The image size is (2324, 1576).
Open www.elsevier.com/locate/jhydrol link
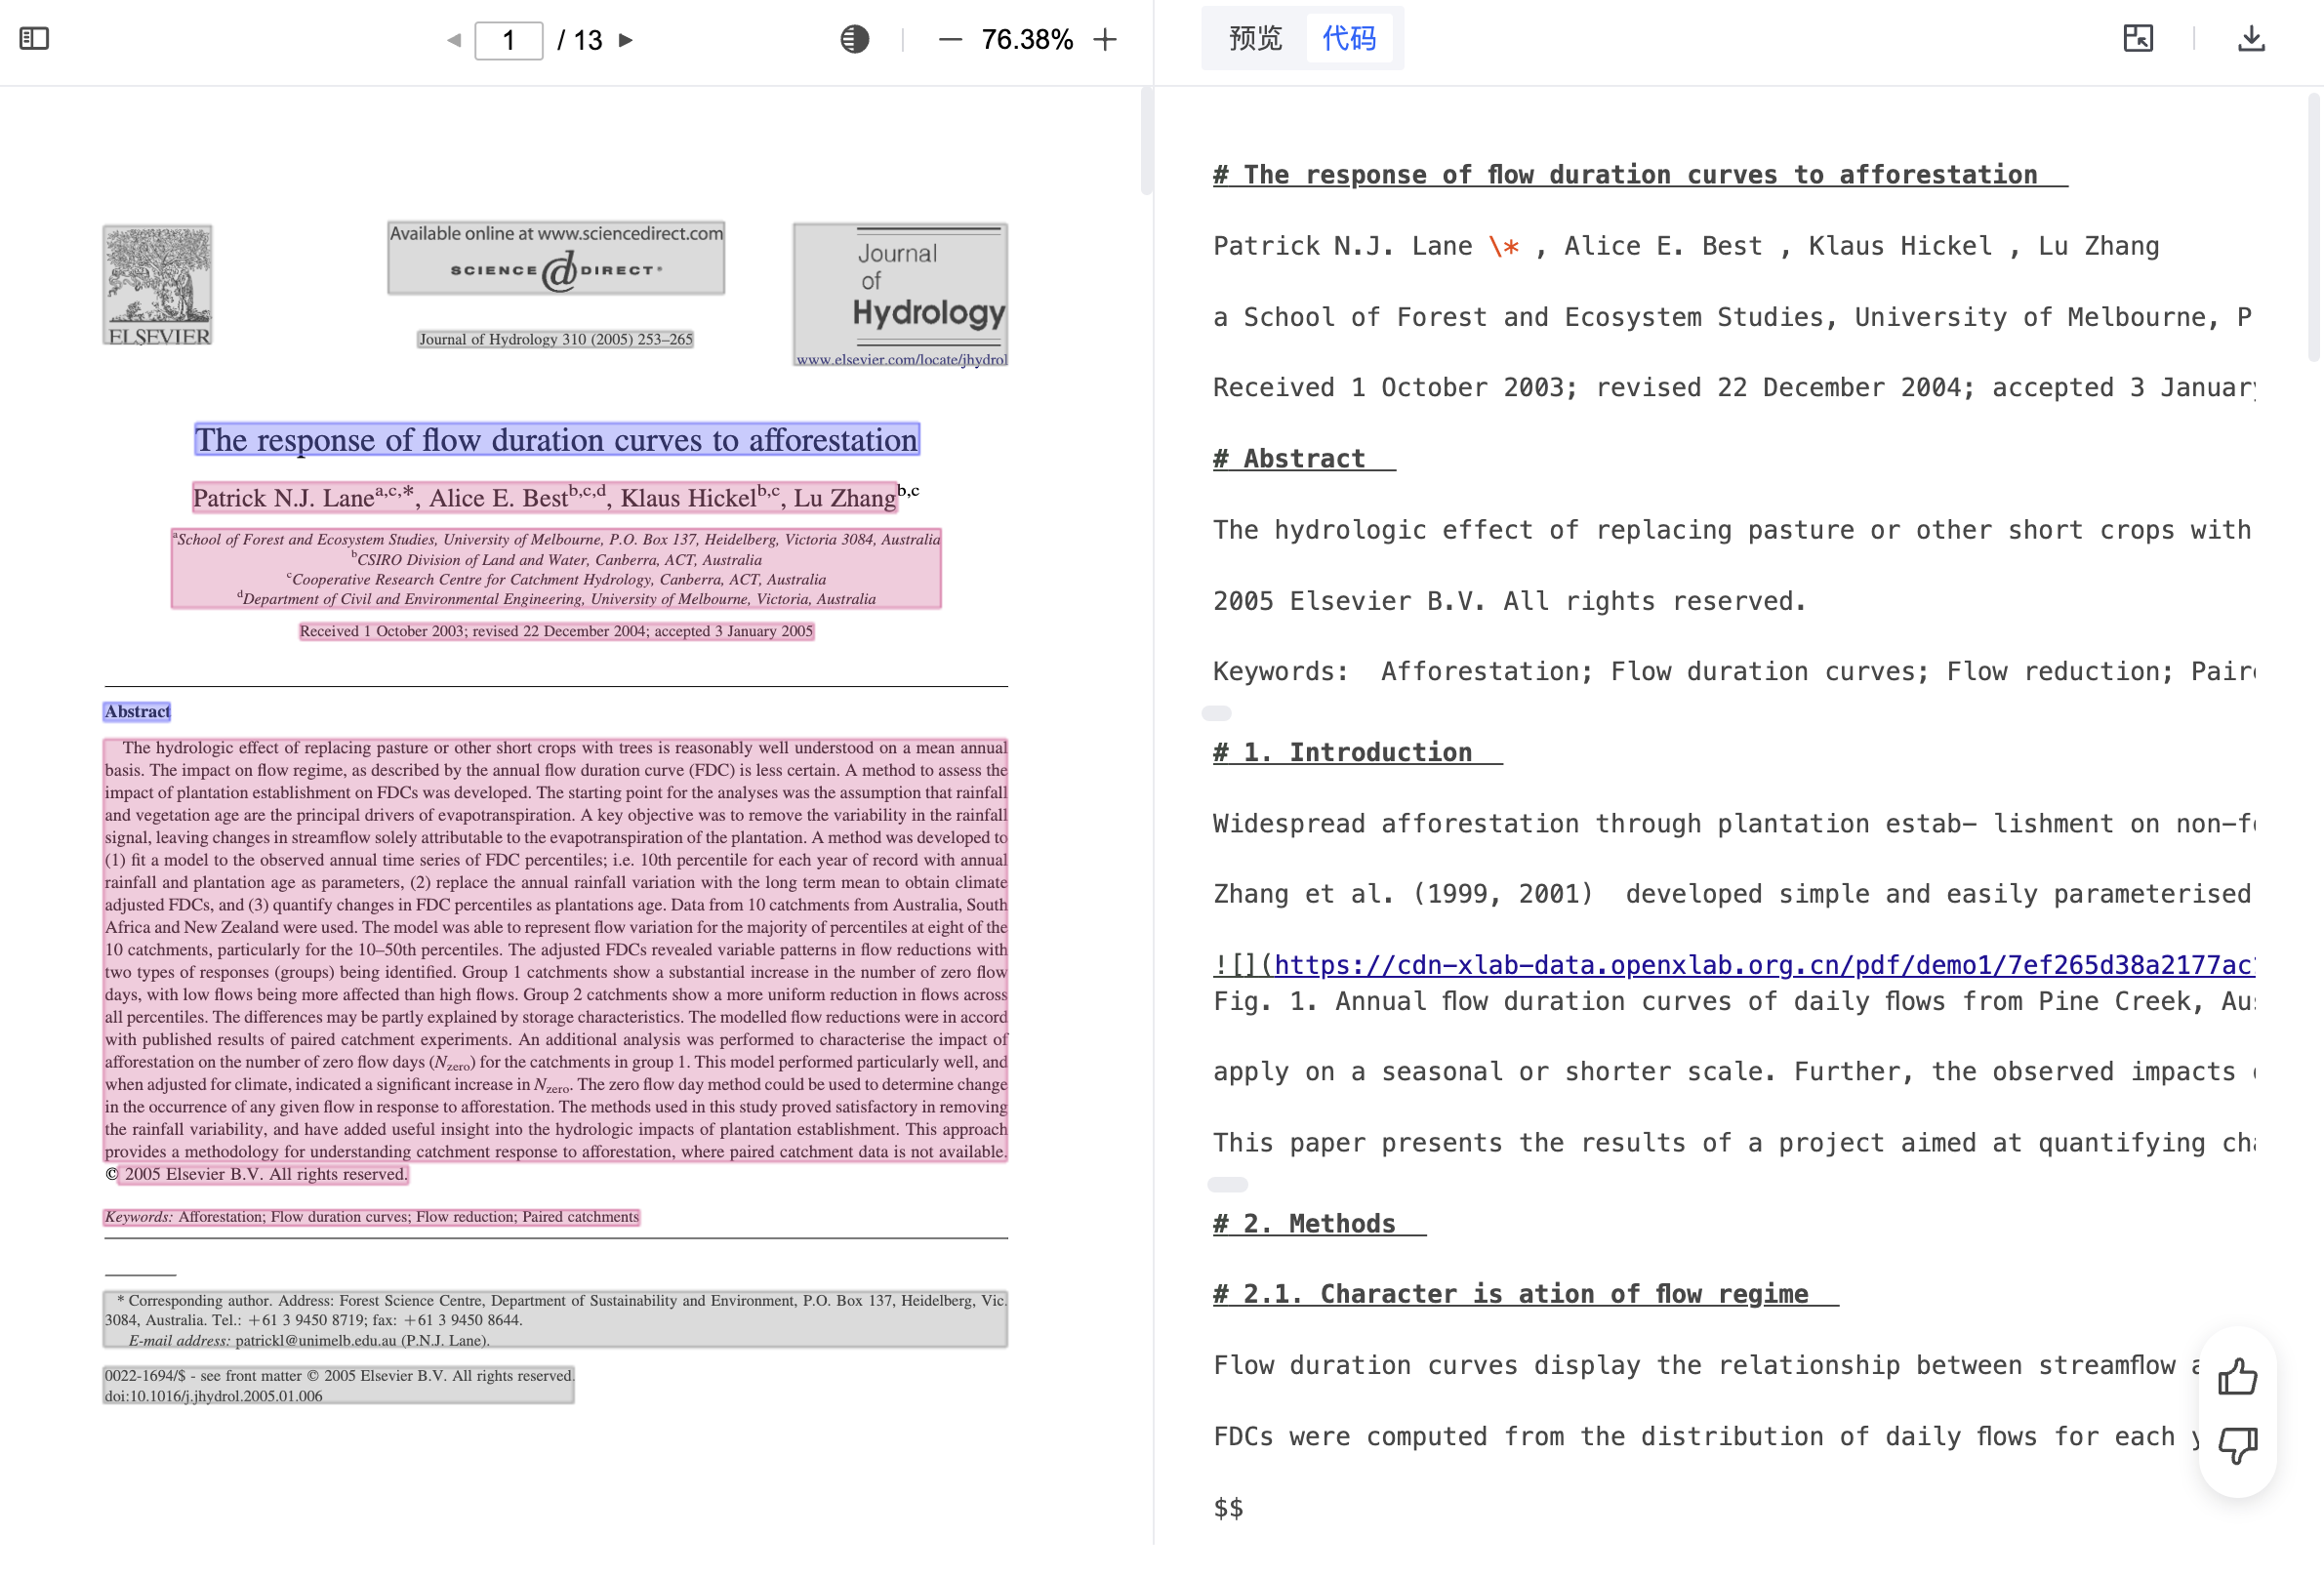pyautogui.click(x=901, y=359)
